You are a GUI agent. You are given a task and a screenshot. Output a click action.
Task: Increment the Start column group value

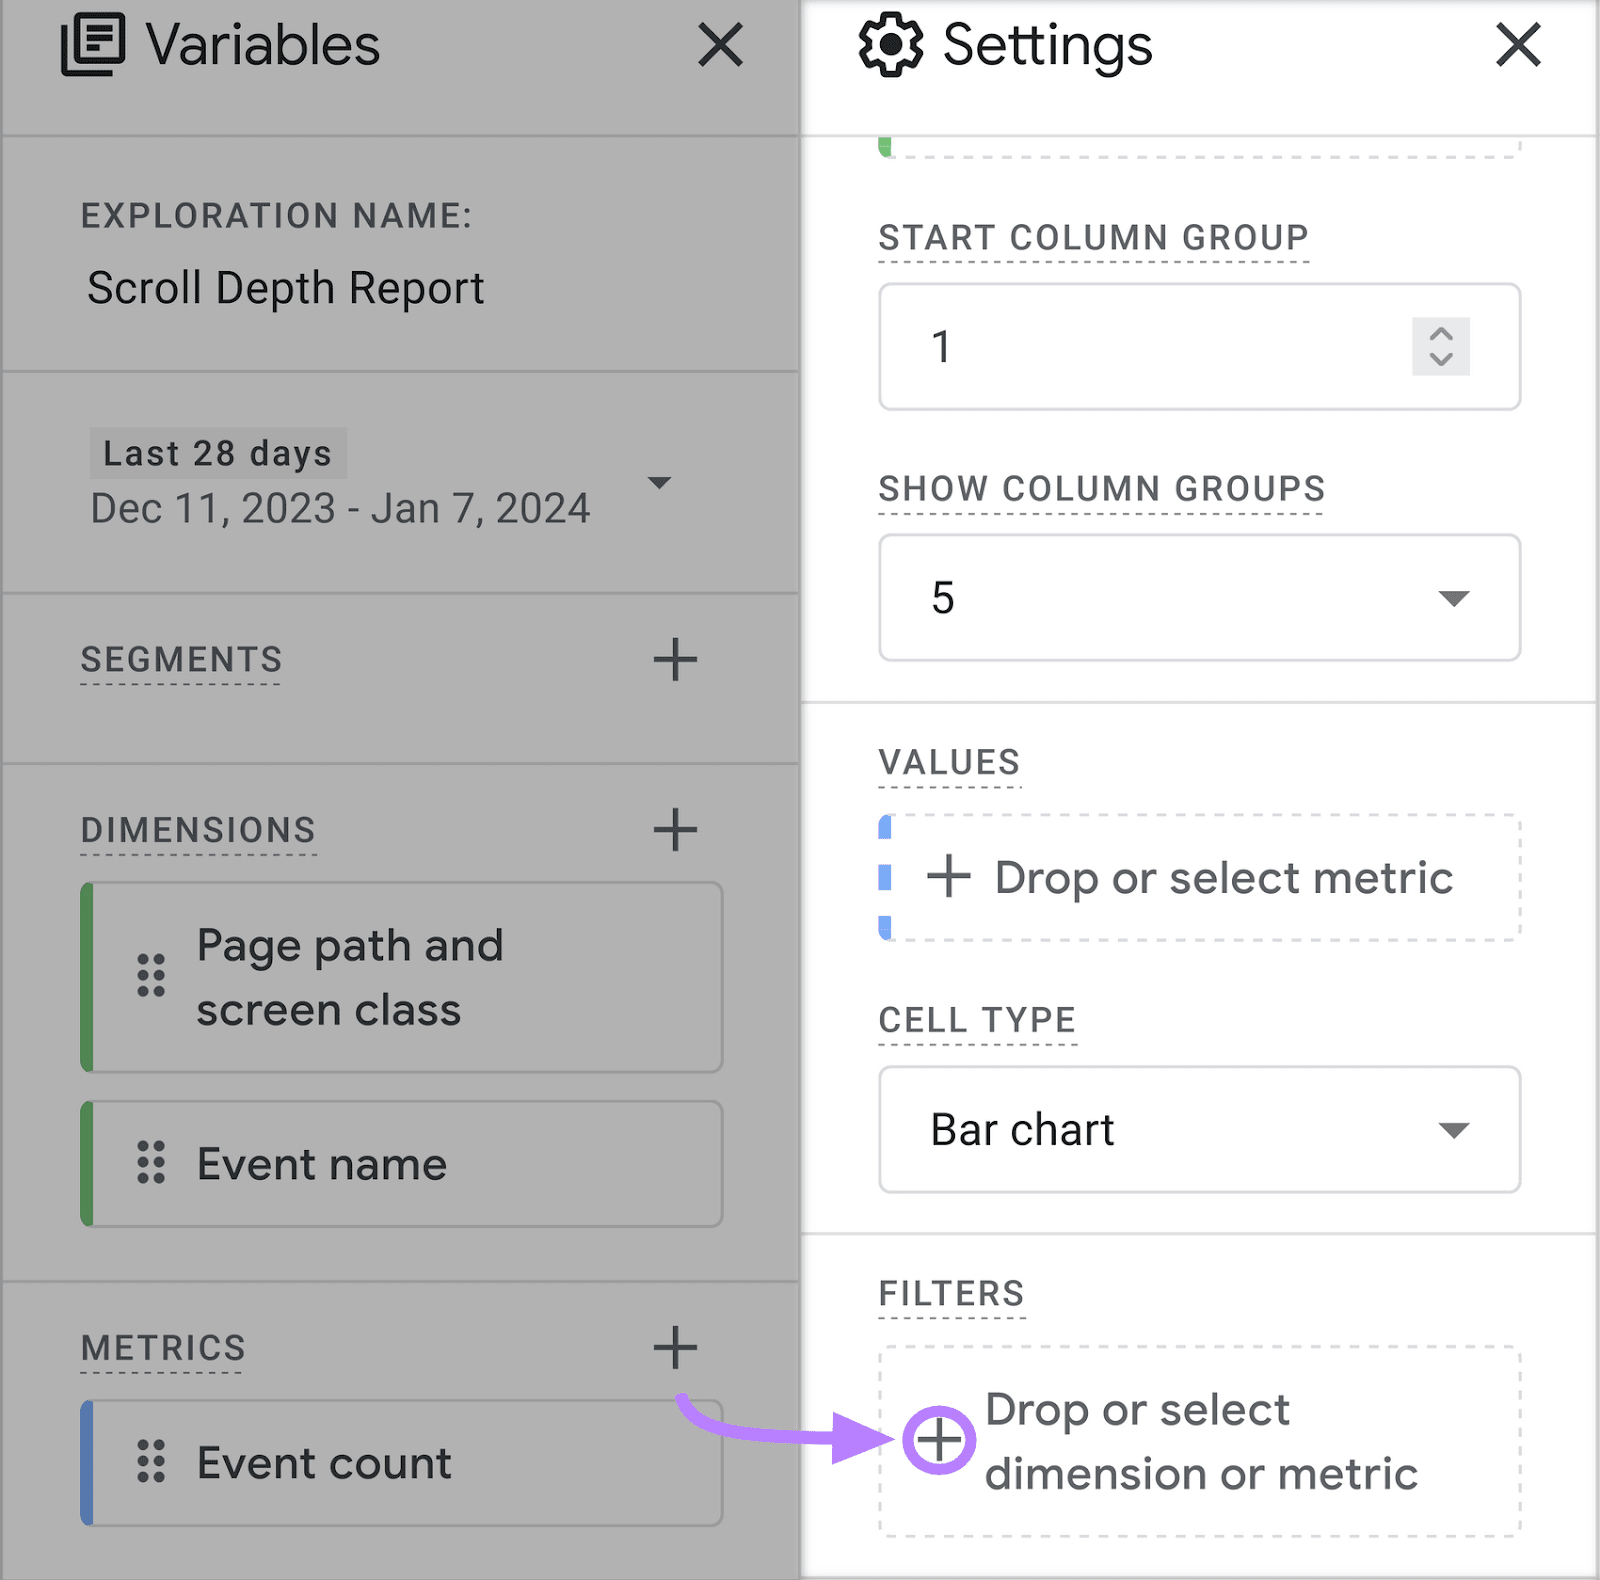[x=1440, y=335]
